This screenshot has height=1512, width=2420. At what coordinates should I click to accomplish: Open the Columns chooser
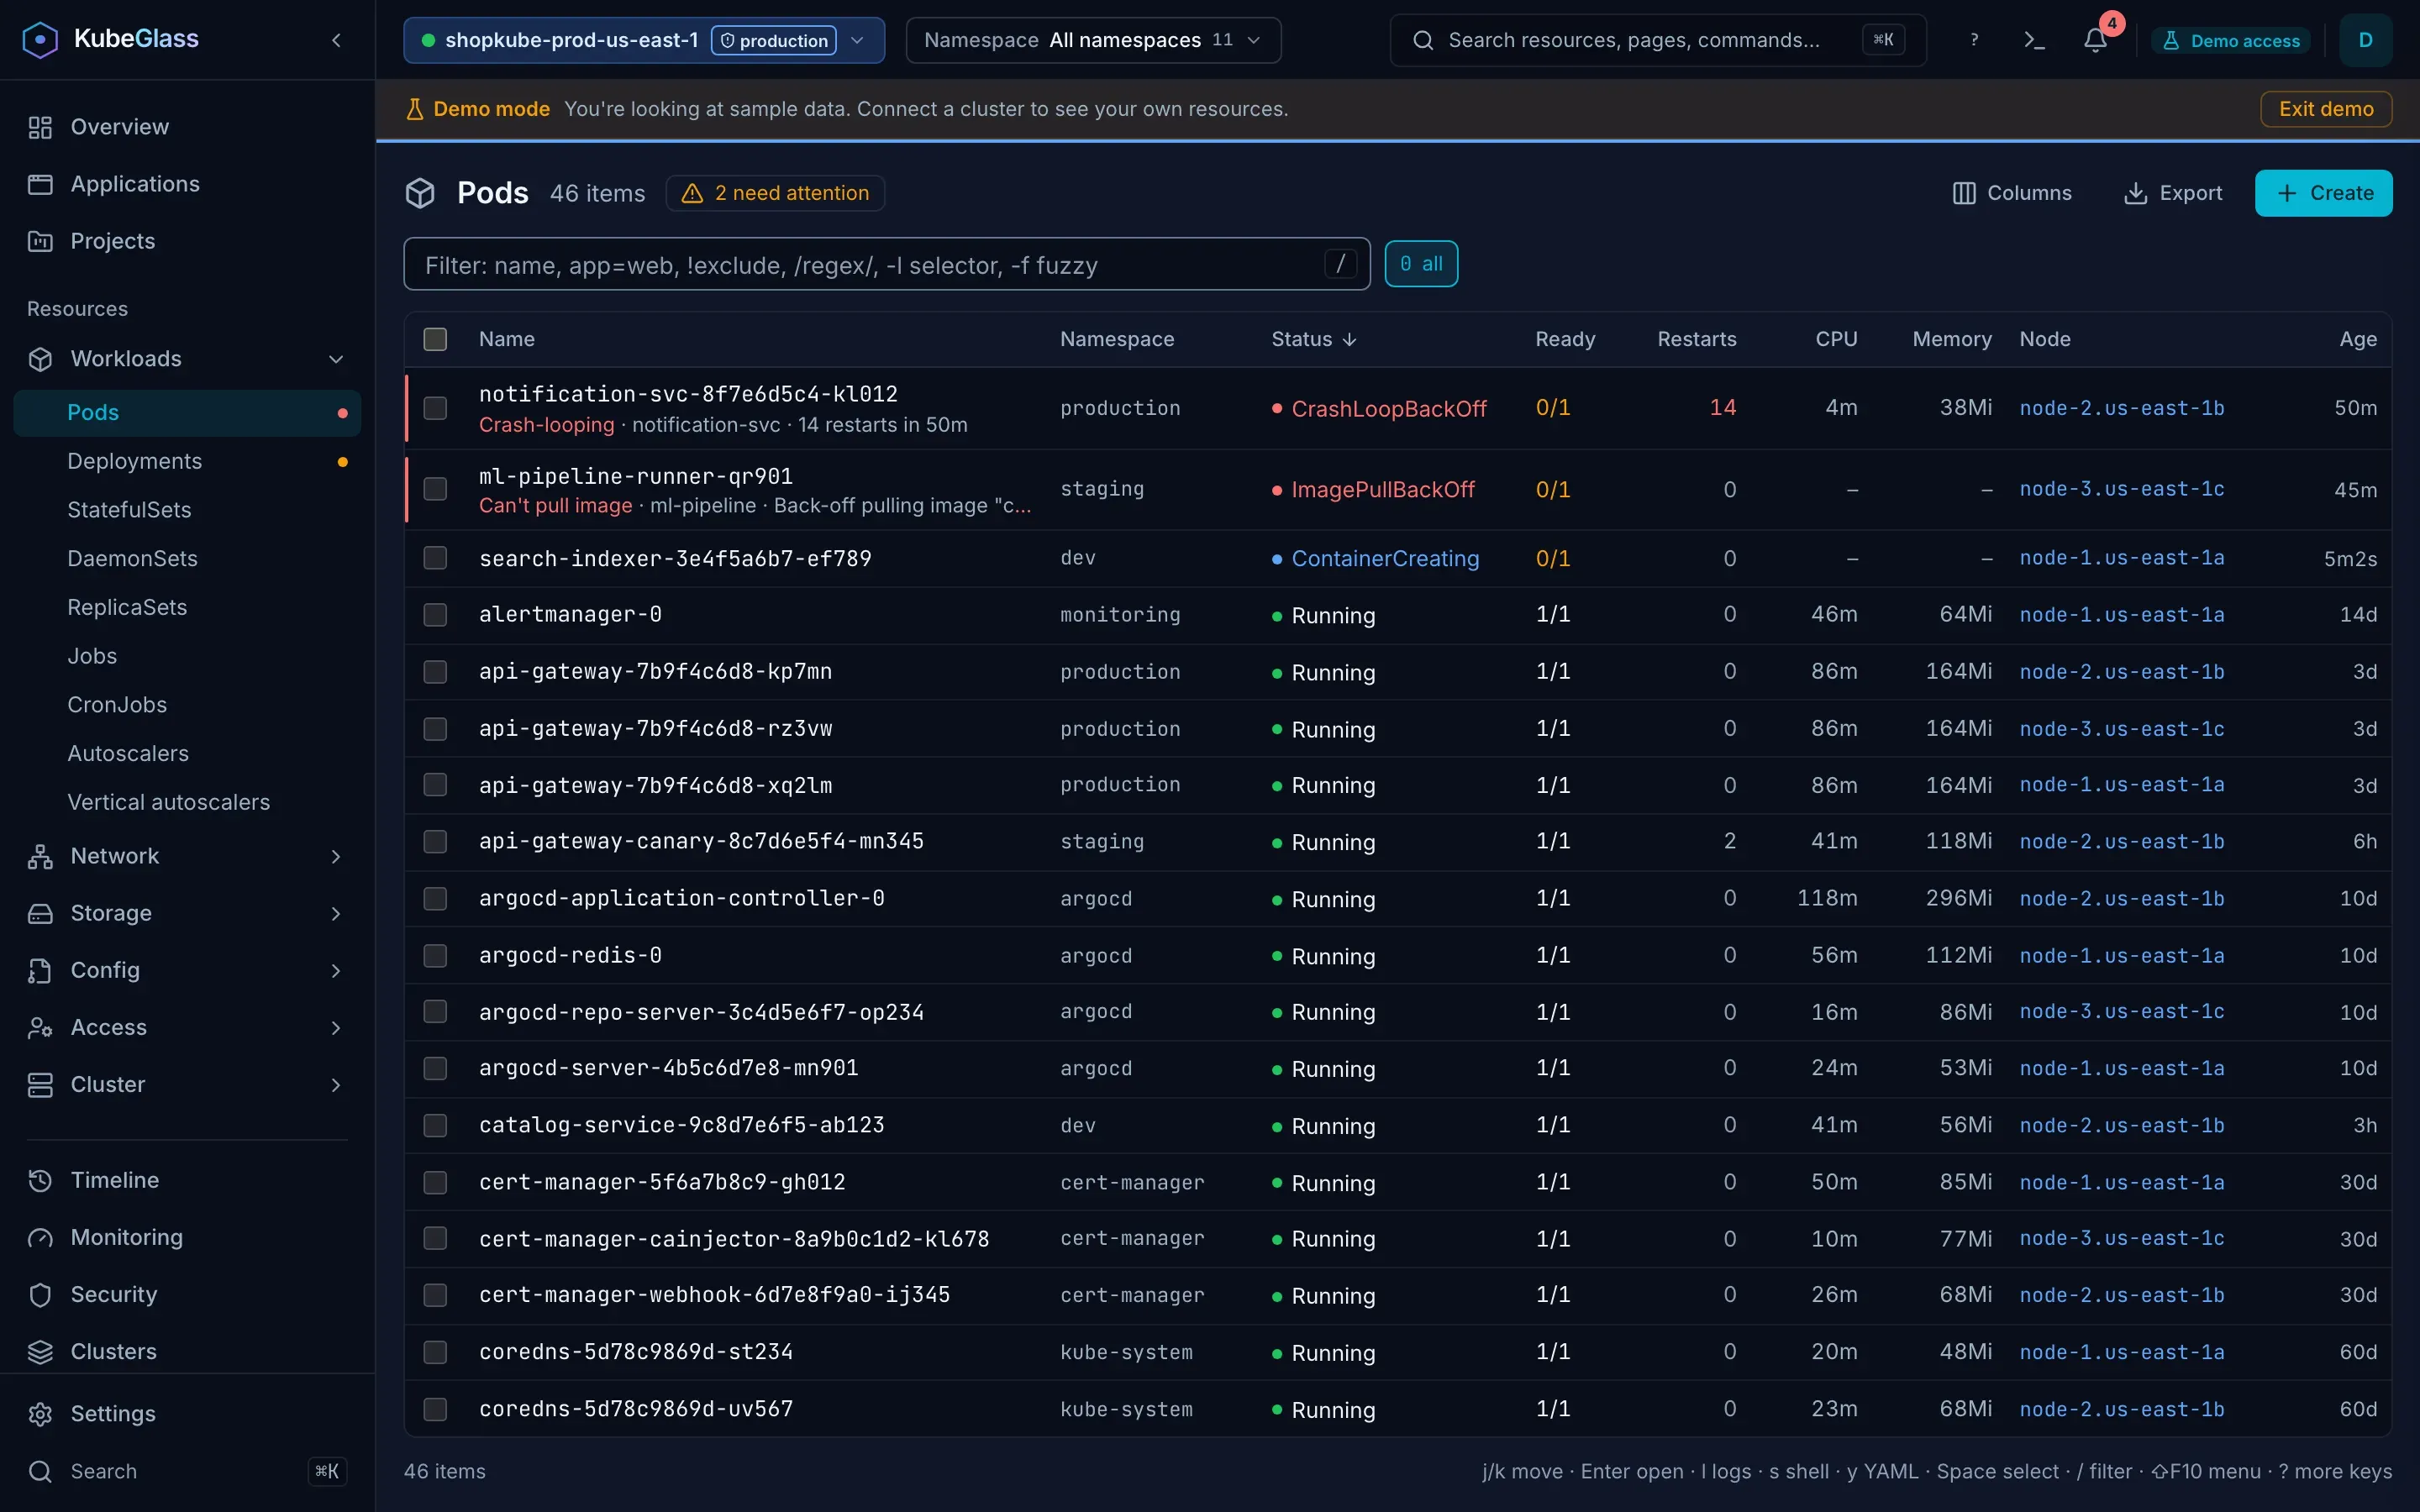[2012, 193]
